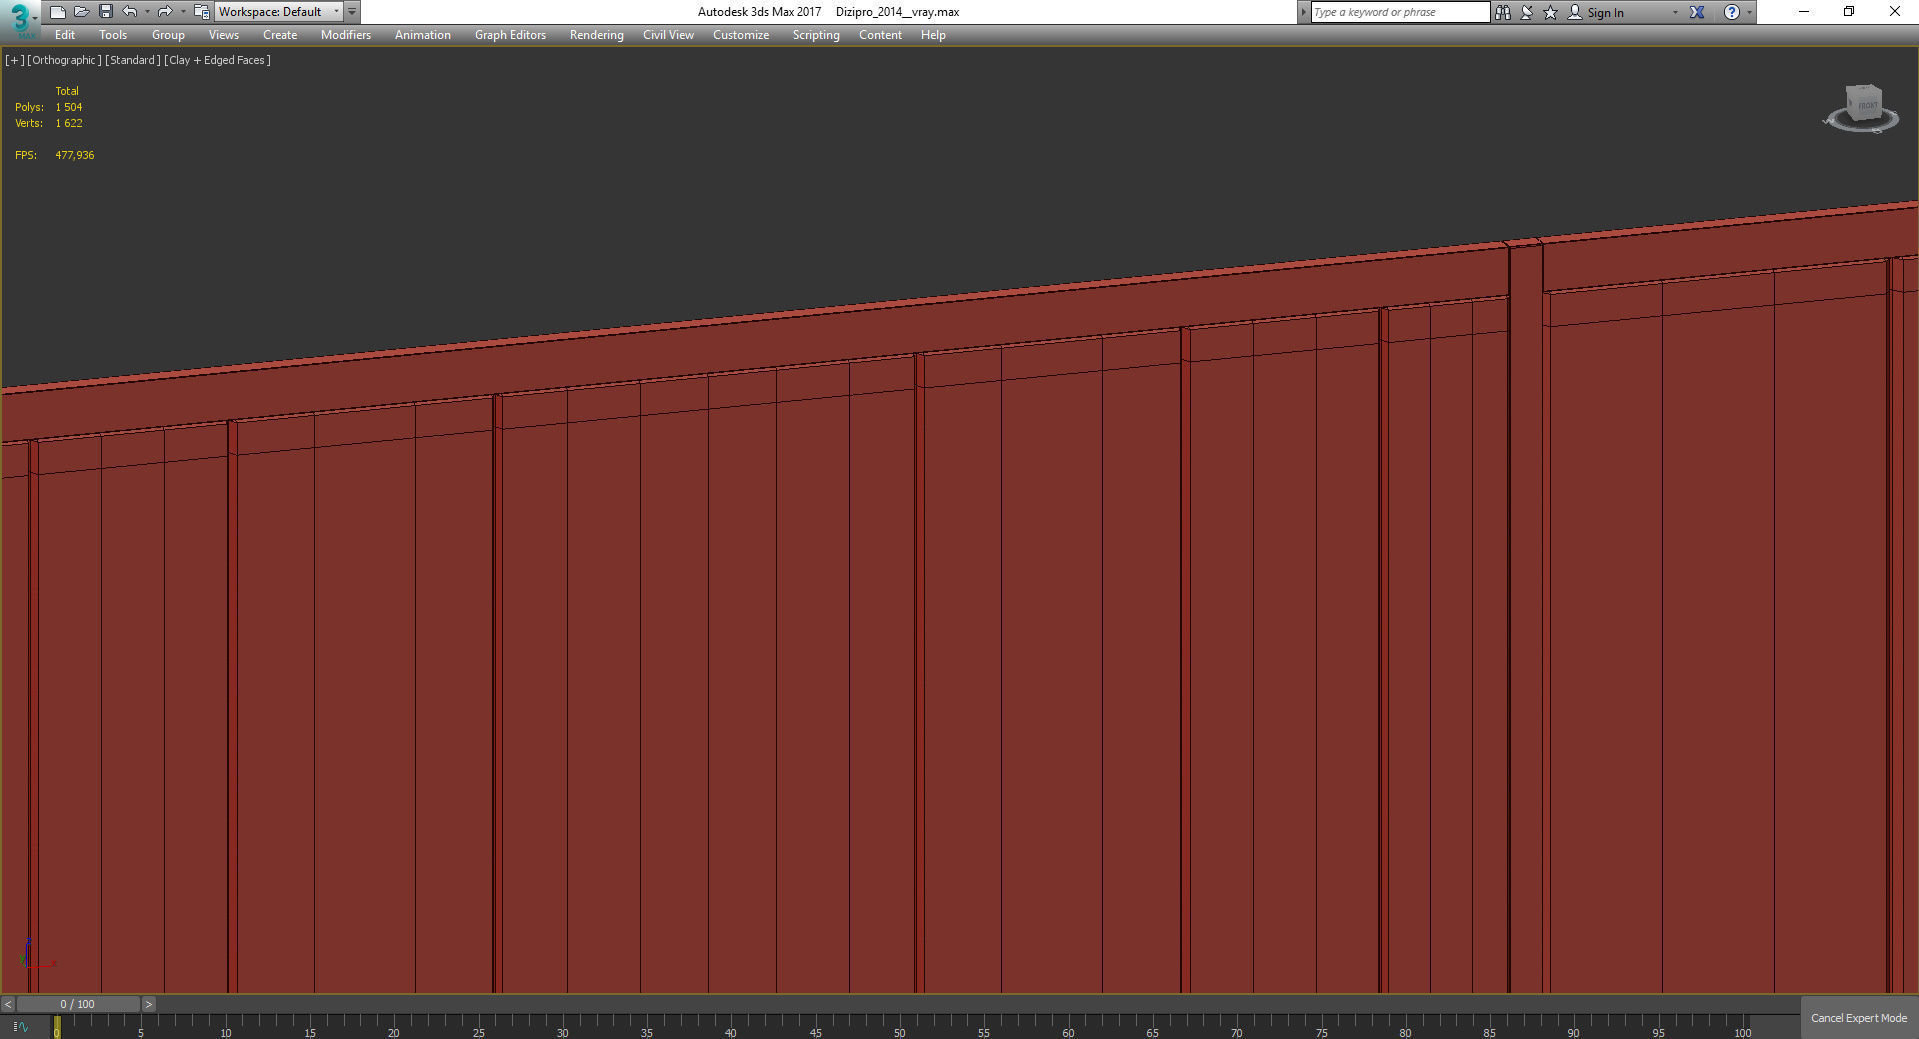Open the Mini Curve Editor icon
The width and height of the screenshot is (1919, 1039).
(20, 1026)
